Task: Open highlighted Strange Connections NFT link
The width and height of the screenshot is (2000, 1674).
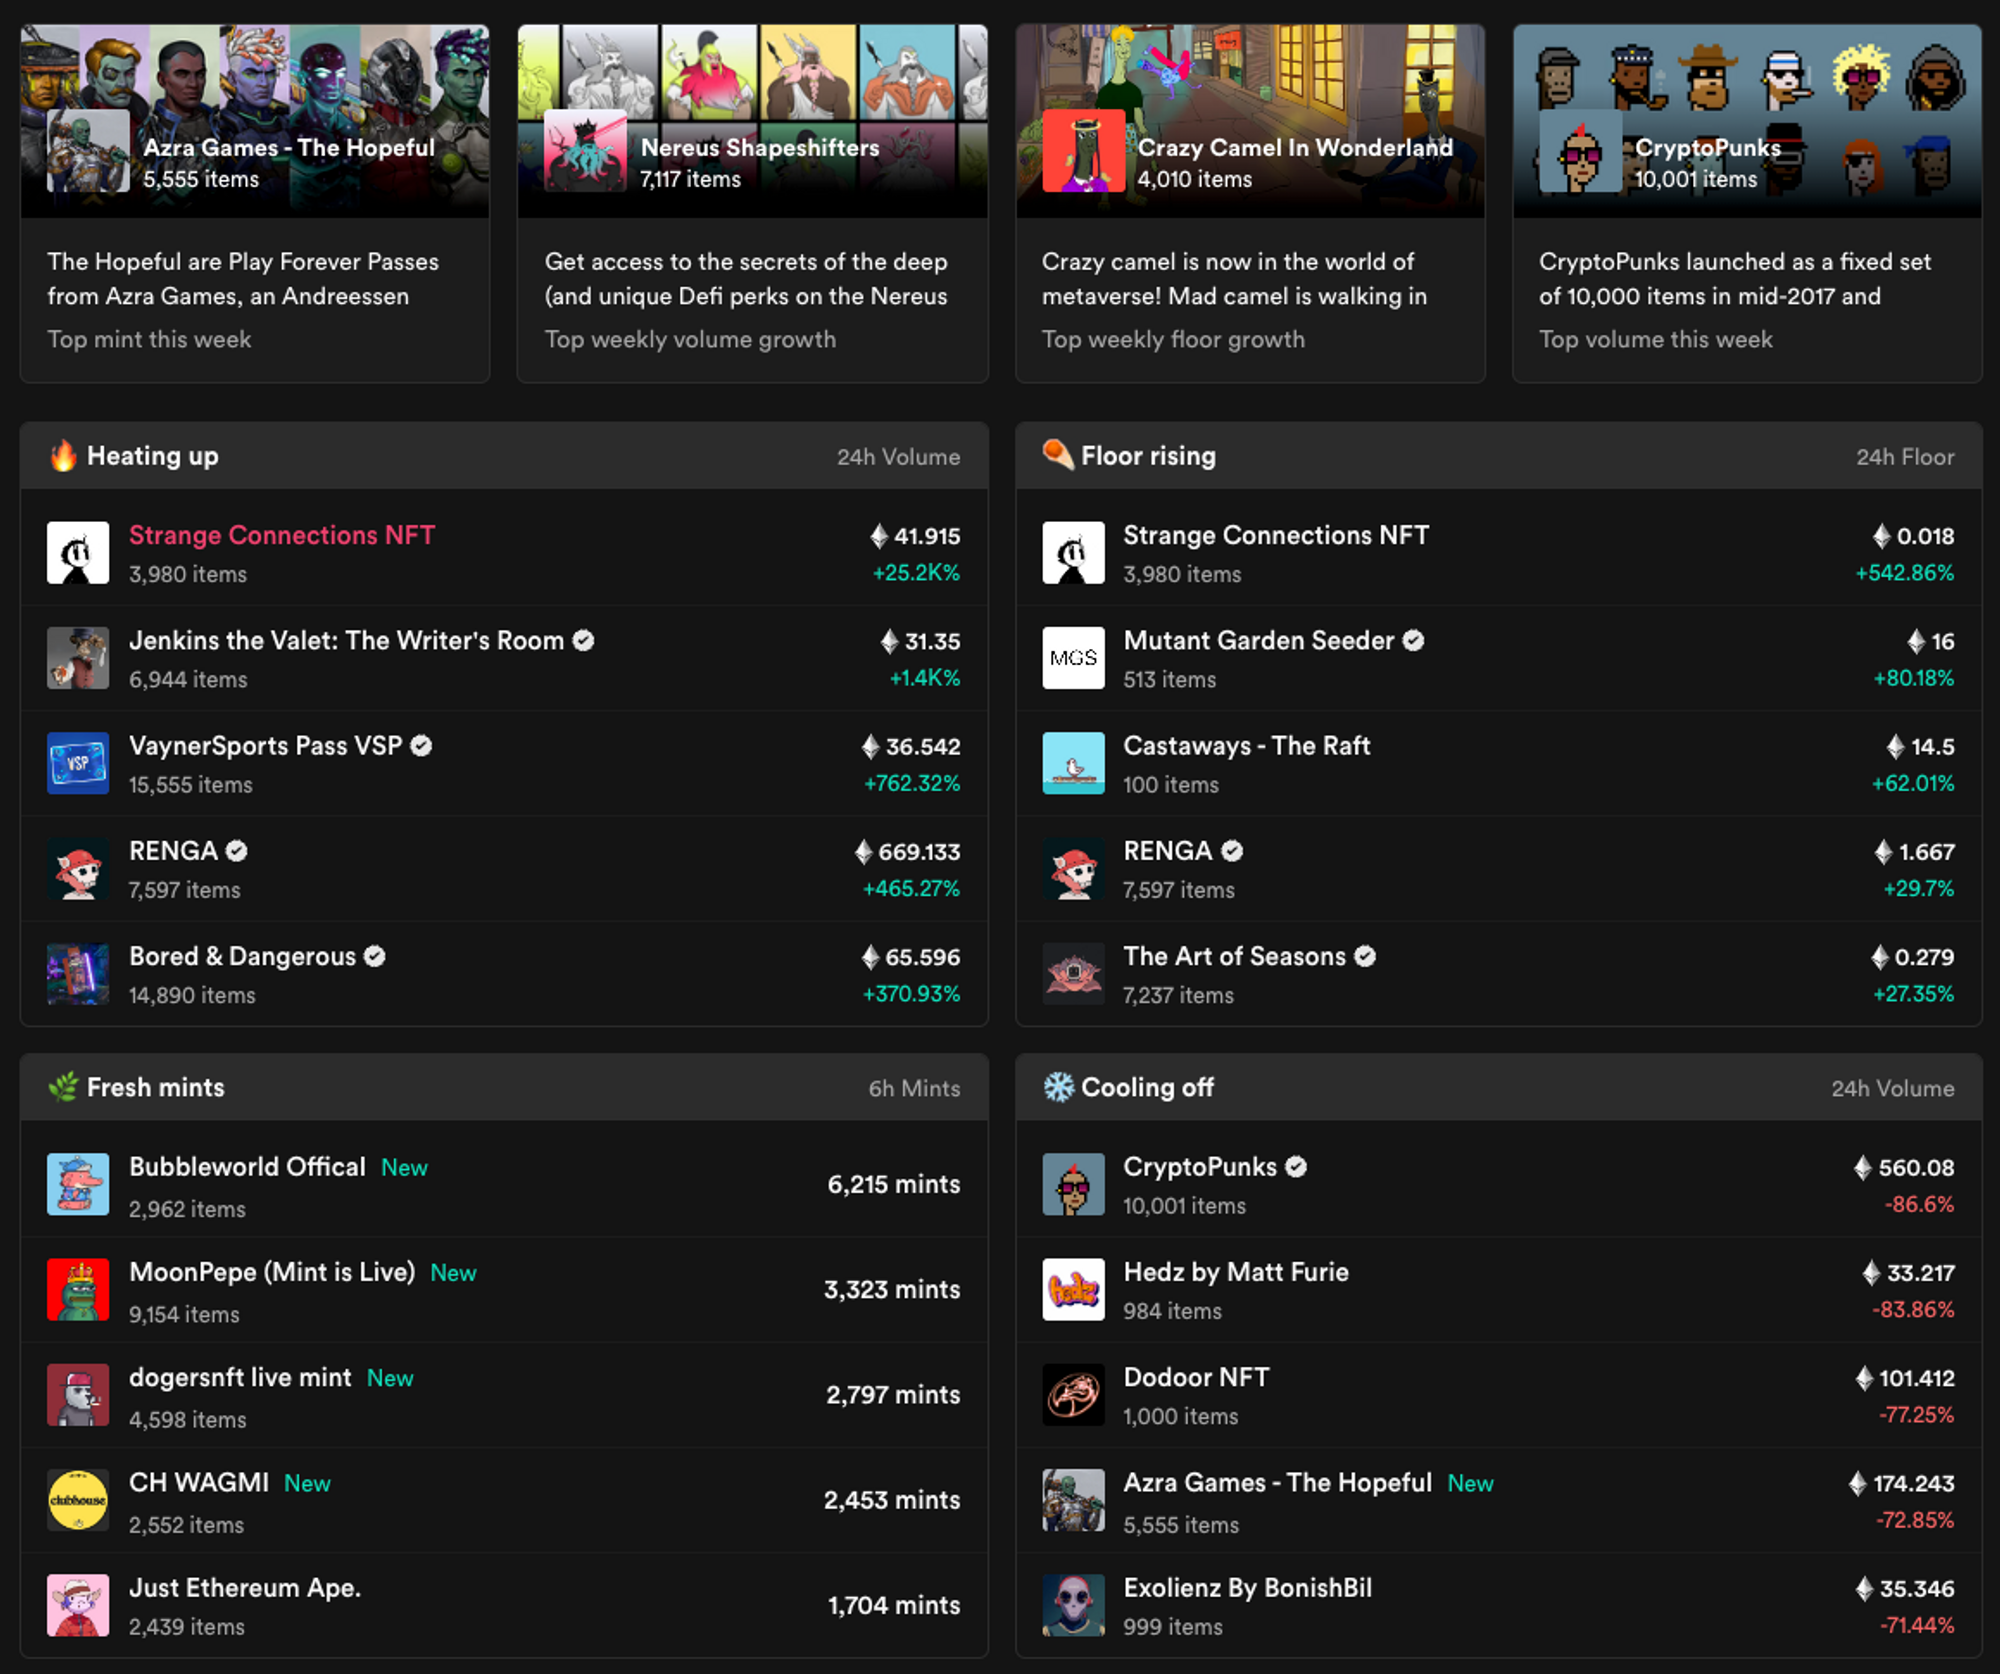Action: pyautogui.click(x=282, y=535)
